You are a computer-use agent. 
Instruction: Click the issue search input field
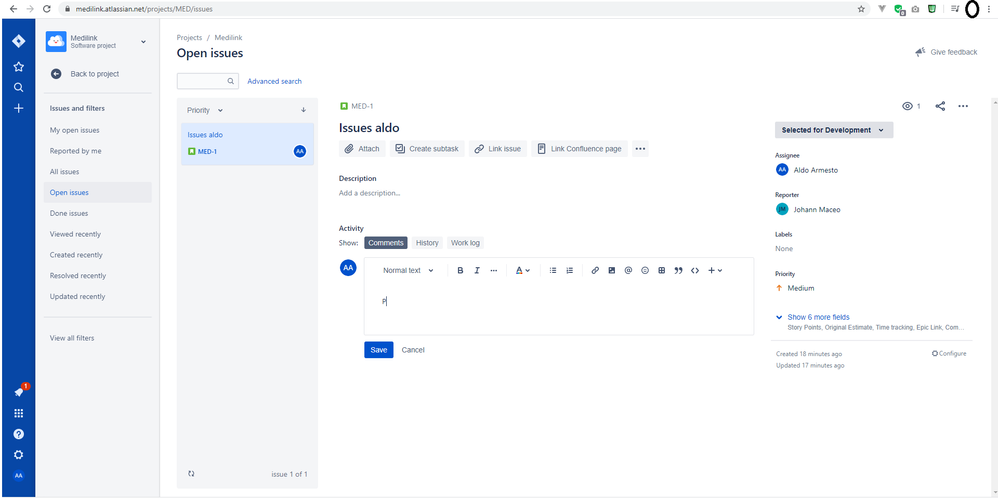coord(207,82)
